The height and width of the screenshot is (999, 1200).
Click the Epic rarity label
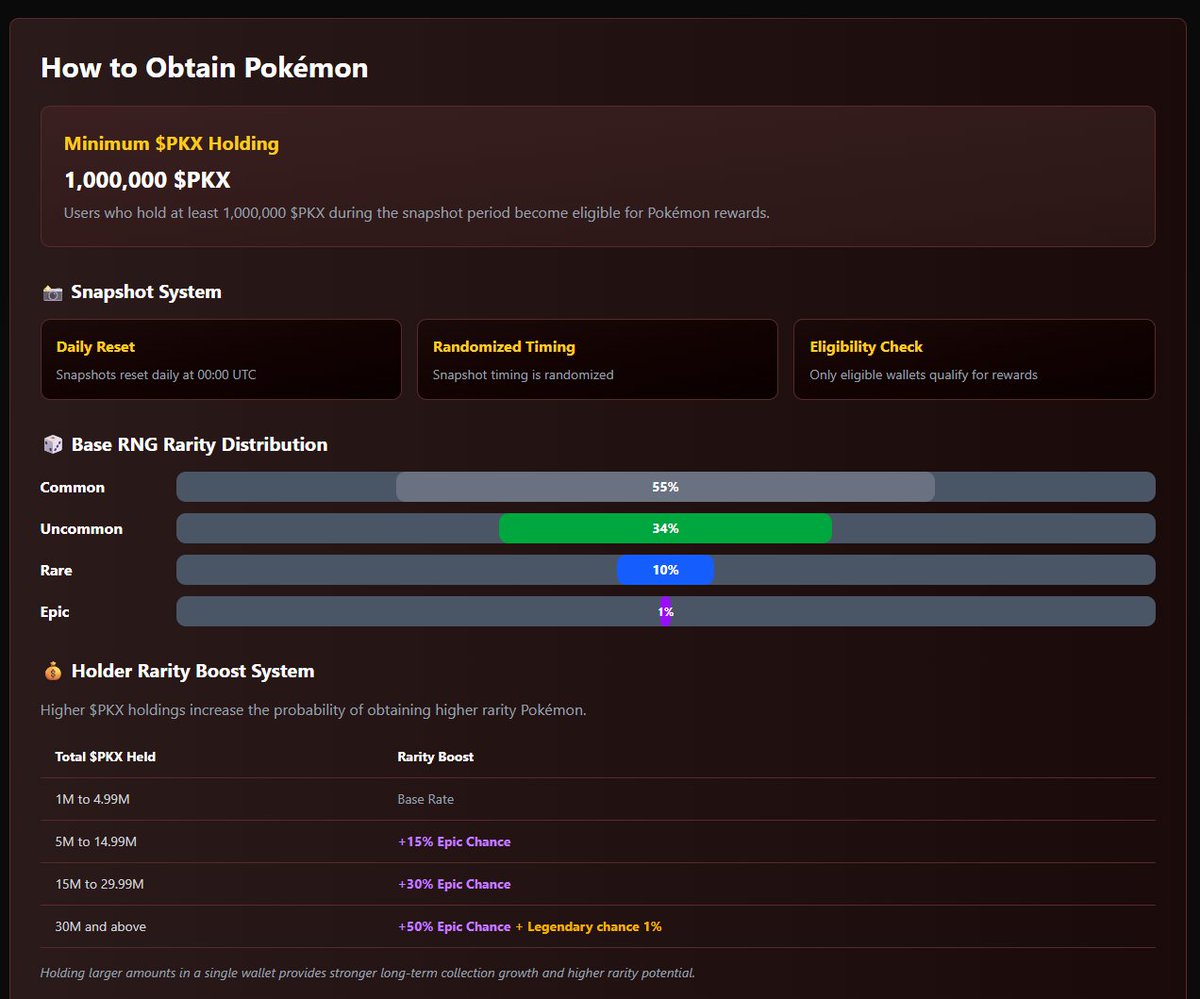(55, 611)
